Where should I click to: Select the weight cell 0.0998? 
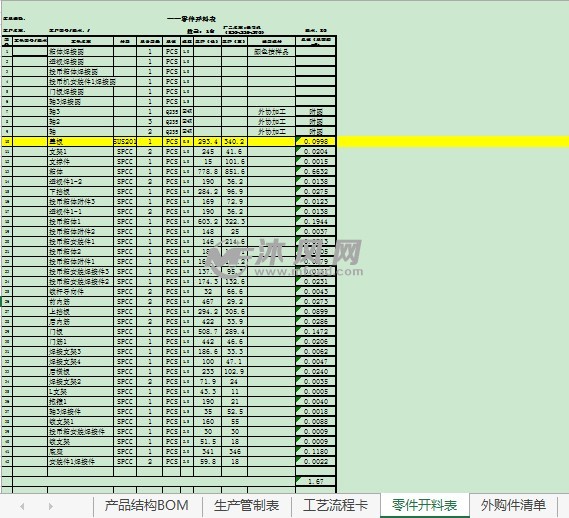point(316,142)
